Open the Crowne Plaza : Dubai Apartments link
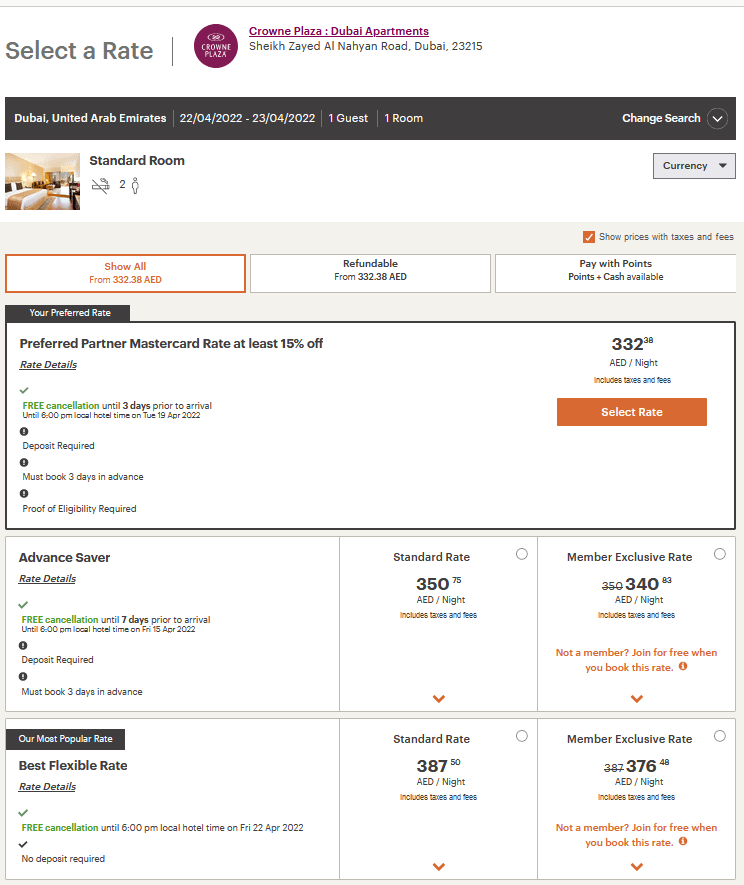 pyautogui.click(x=338, y=31)
